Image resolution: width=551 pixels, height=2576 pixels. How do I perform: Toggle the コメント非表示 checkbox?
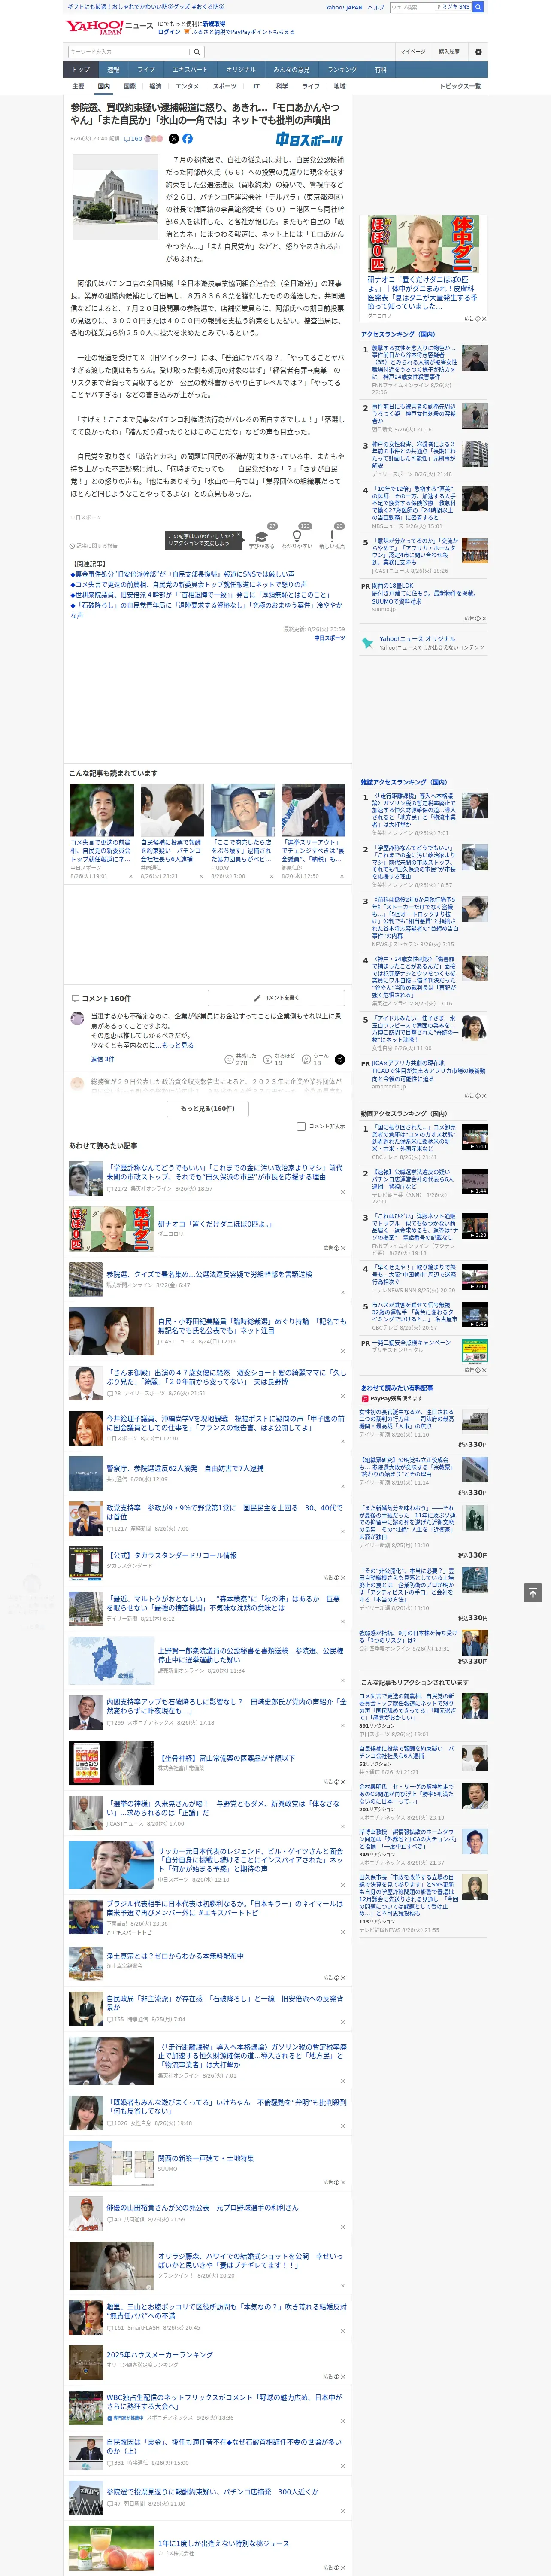301,1126
